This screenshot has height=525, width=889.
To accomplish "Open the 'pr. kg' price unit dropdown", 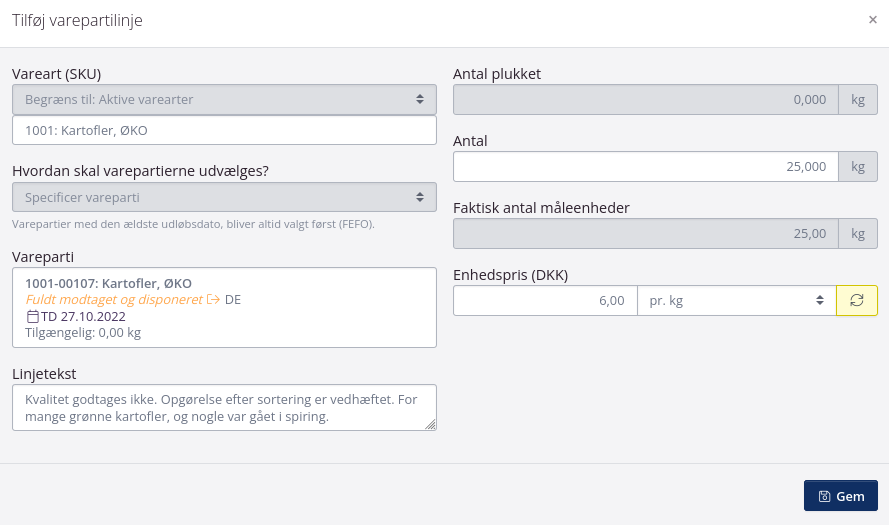I will point(736,300).
